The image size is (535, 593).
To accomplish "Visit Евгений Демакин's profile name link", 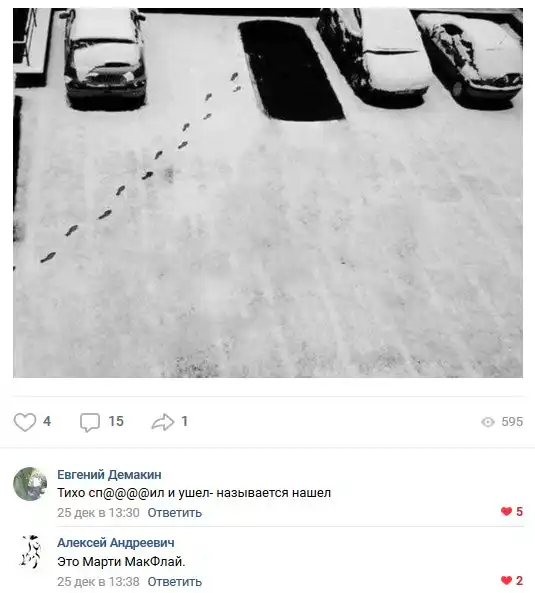I will (109, 474).
